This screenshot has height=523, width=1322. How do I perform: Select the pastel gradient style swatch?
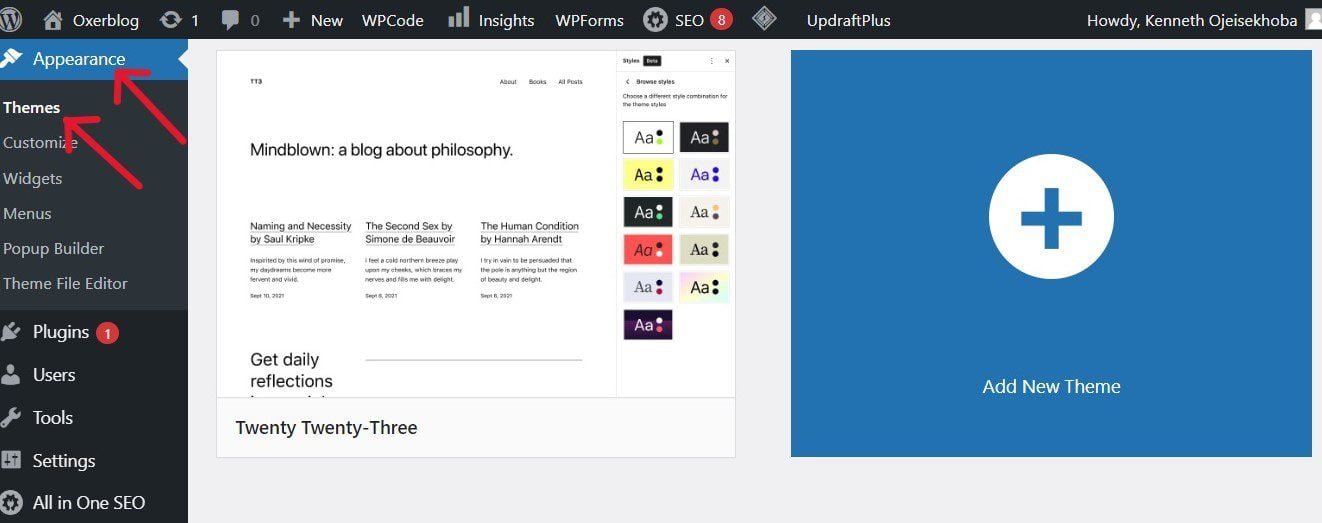click(704, 287)
